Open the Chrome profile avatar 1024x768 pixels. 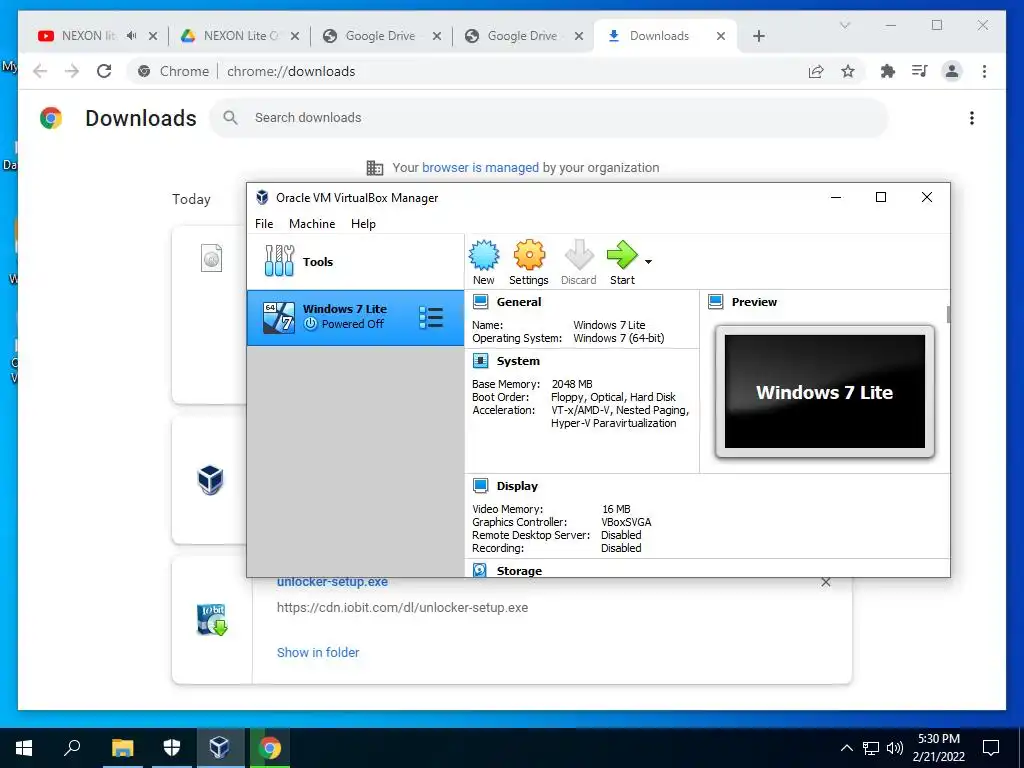tap(952, 71)
